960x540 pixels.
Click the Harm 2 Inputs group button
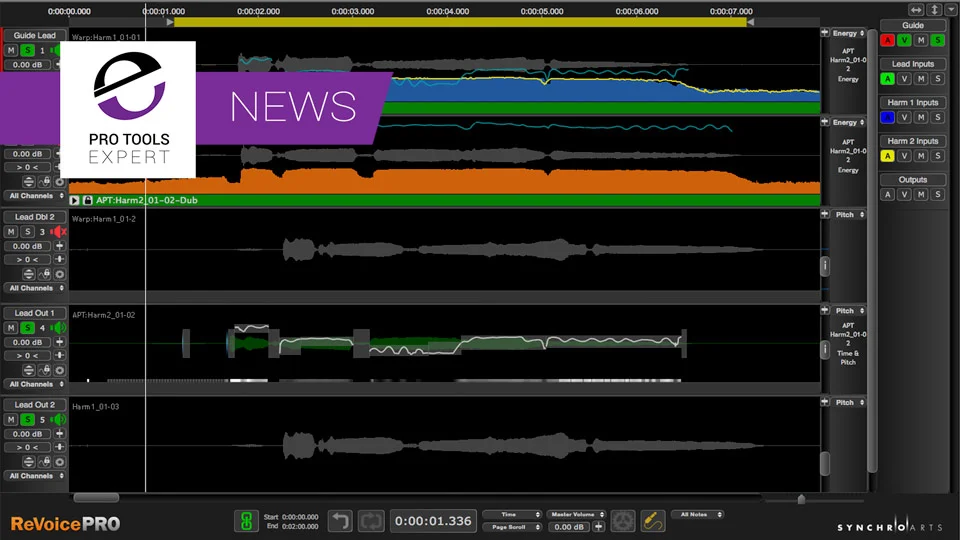click(x=913, y=141)
